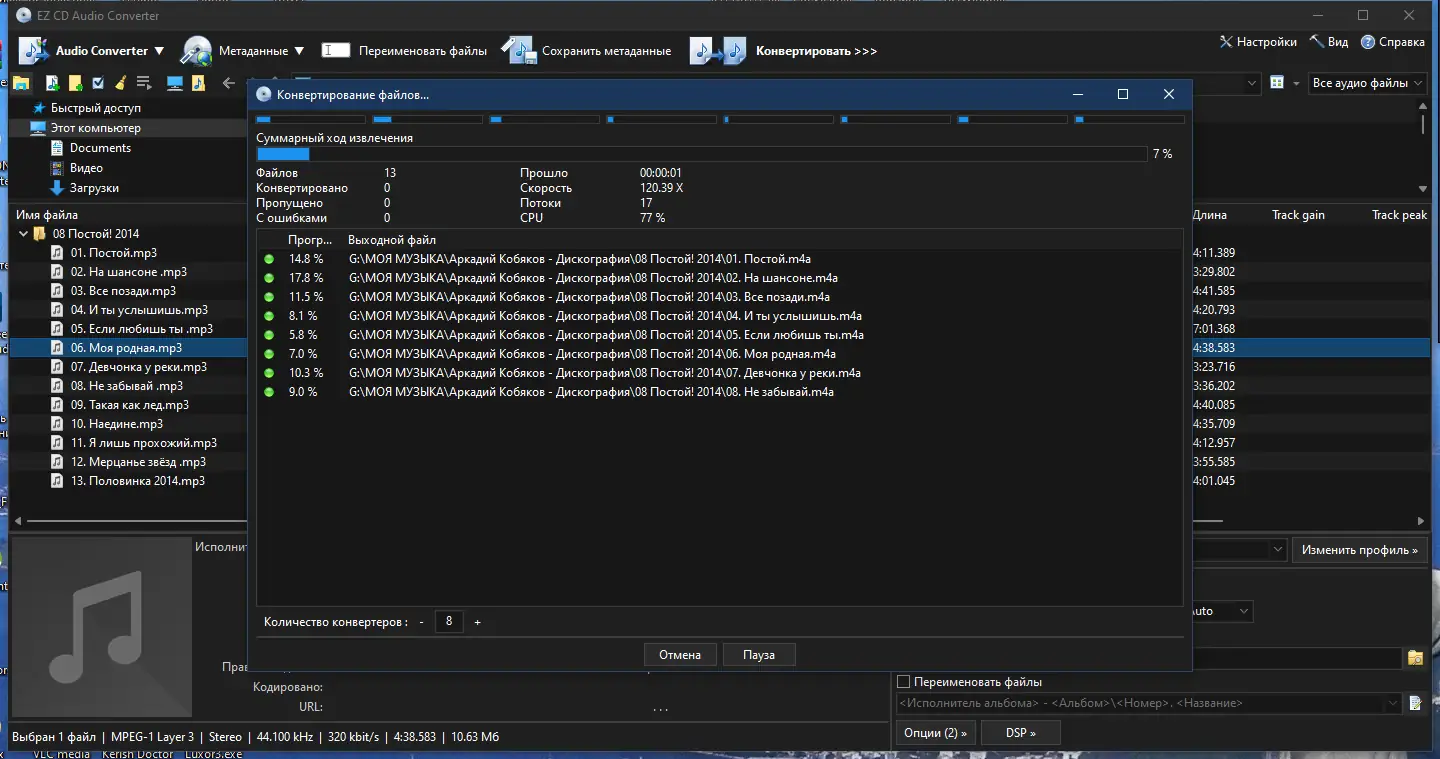Viewport: 1440px width, 759px height.
Task: Collapse the 08 Постой! 2014 folder
Action: point(23,234)
